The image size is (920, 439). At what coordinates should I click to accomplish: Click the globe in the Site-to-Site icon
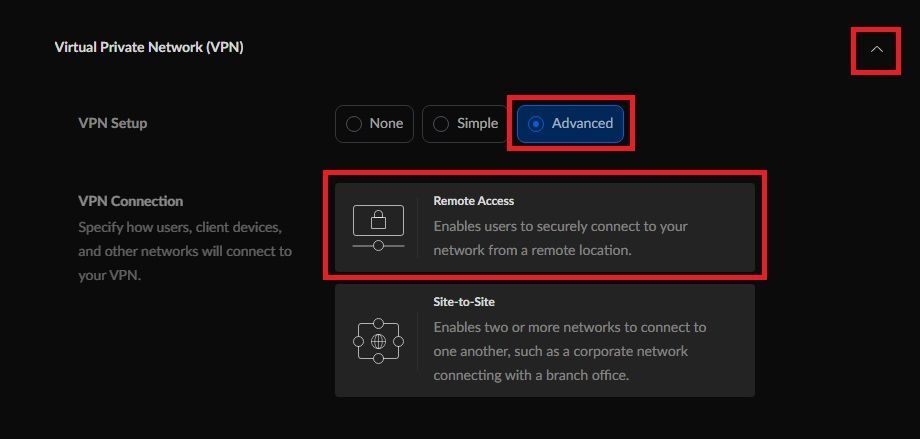[x=378, y=341]
